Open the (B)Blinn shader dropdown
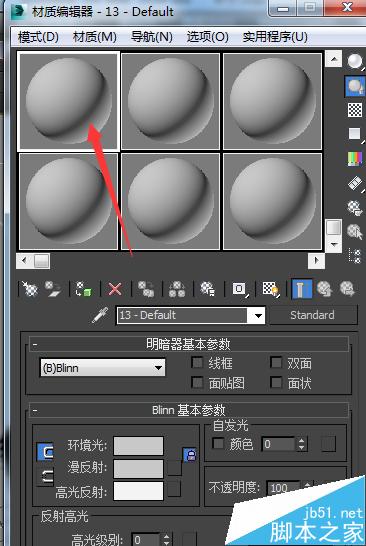This screenshot has width=366, height=546. click(103, 368)
